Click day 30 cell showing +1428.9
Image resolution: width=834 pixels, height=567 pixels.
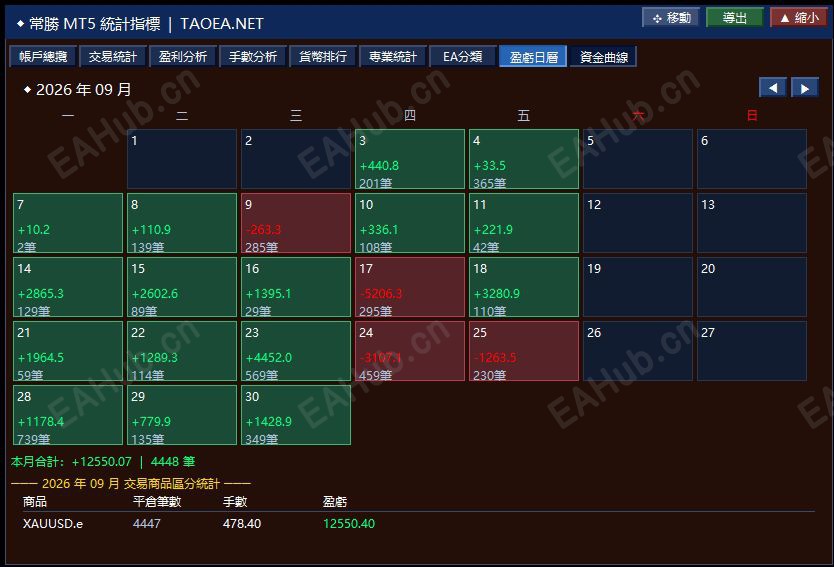point(296,415)
